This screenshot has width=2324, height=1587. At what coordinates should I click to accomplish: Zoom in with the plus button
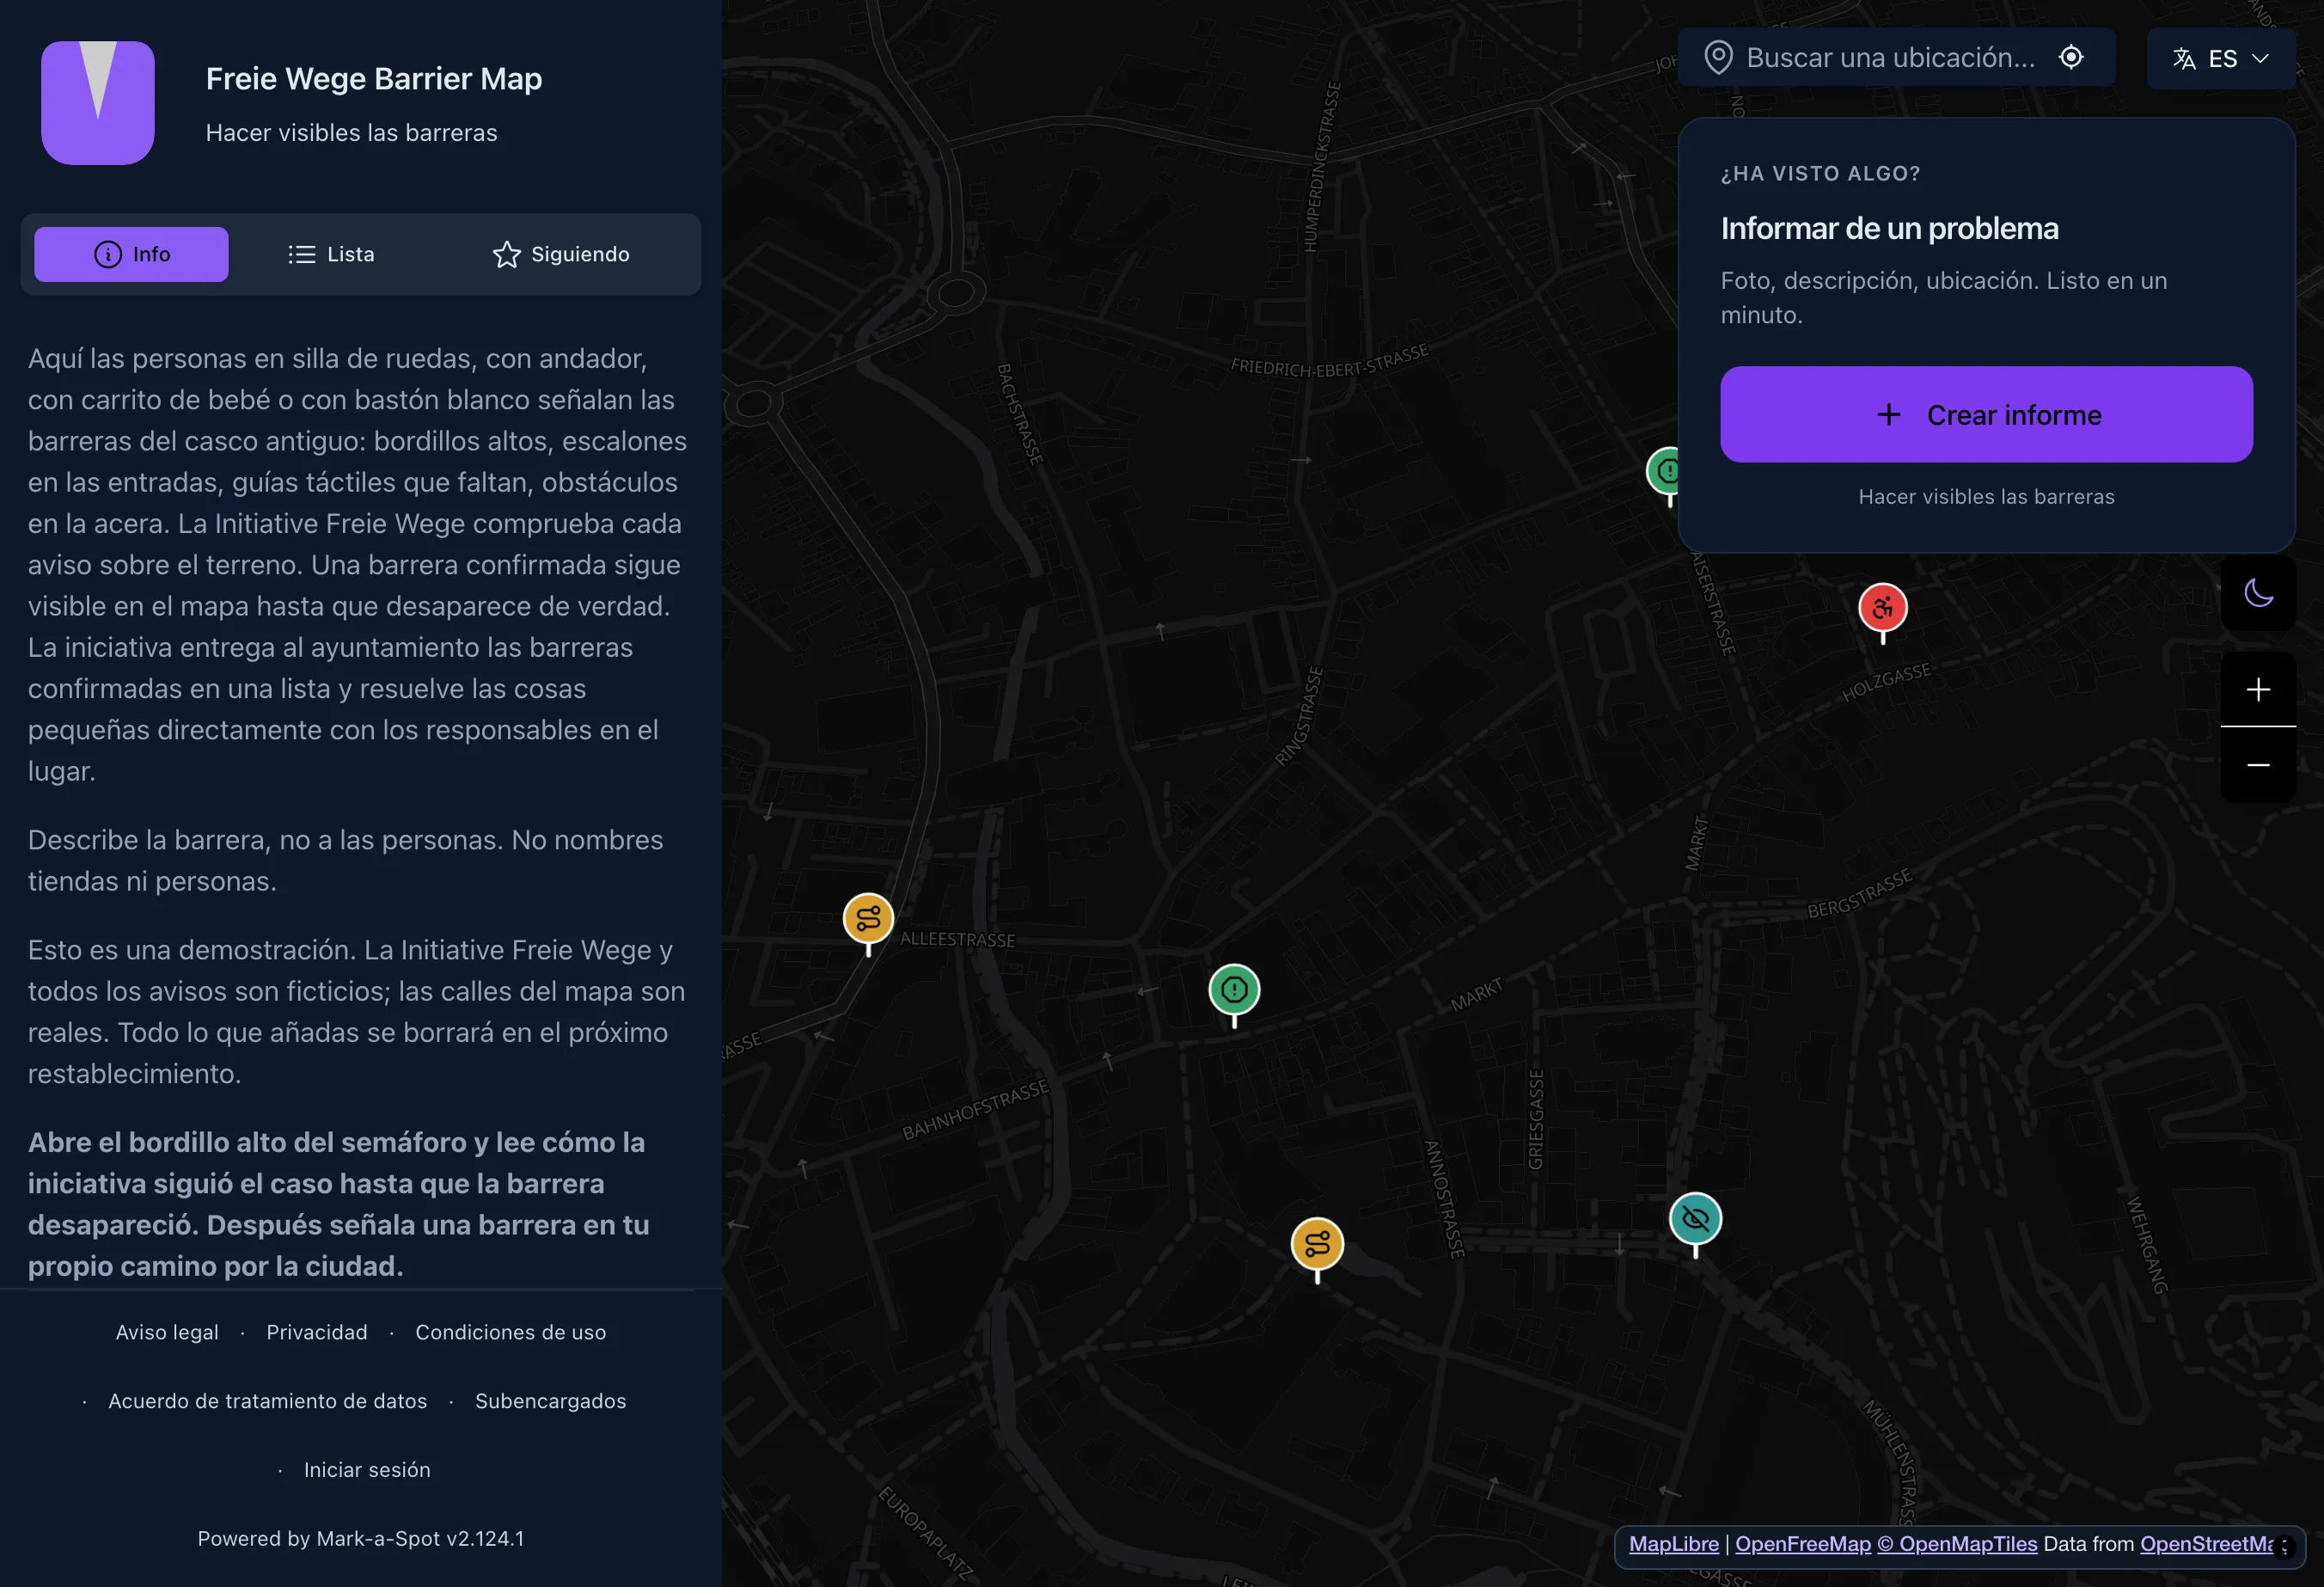(x=2258, y=690)
